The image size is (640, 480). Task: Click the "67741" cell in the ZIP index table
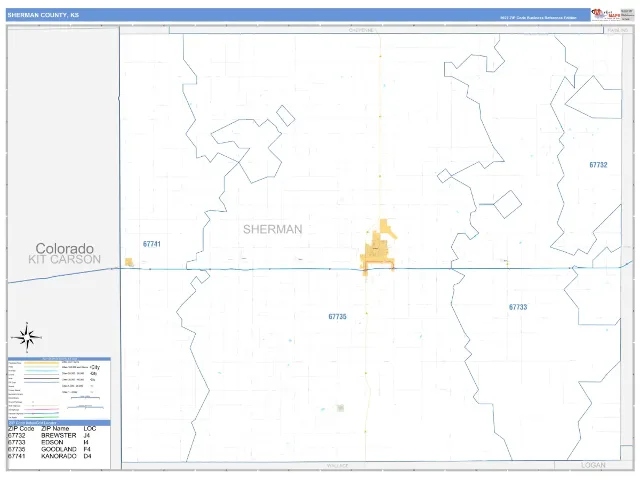pyautogui.click(x=17, y=456)
